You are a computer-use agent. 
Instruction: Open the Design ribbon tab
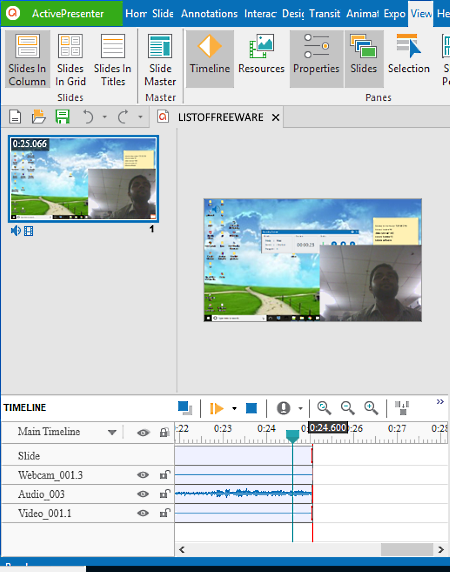tap(293, 13)
